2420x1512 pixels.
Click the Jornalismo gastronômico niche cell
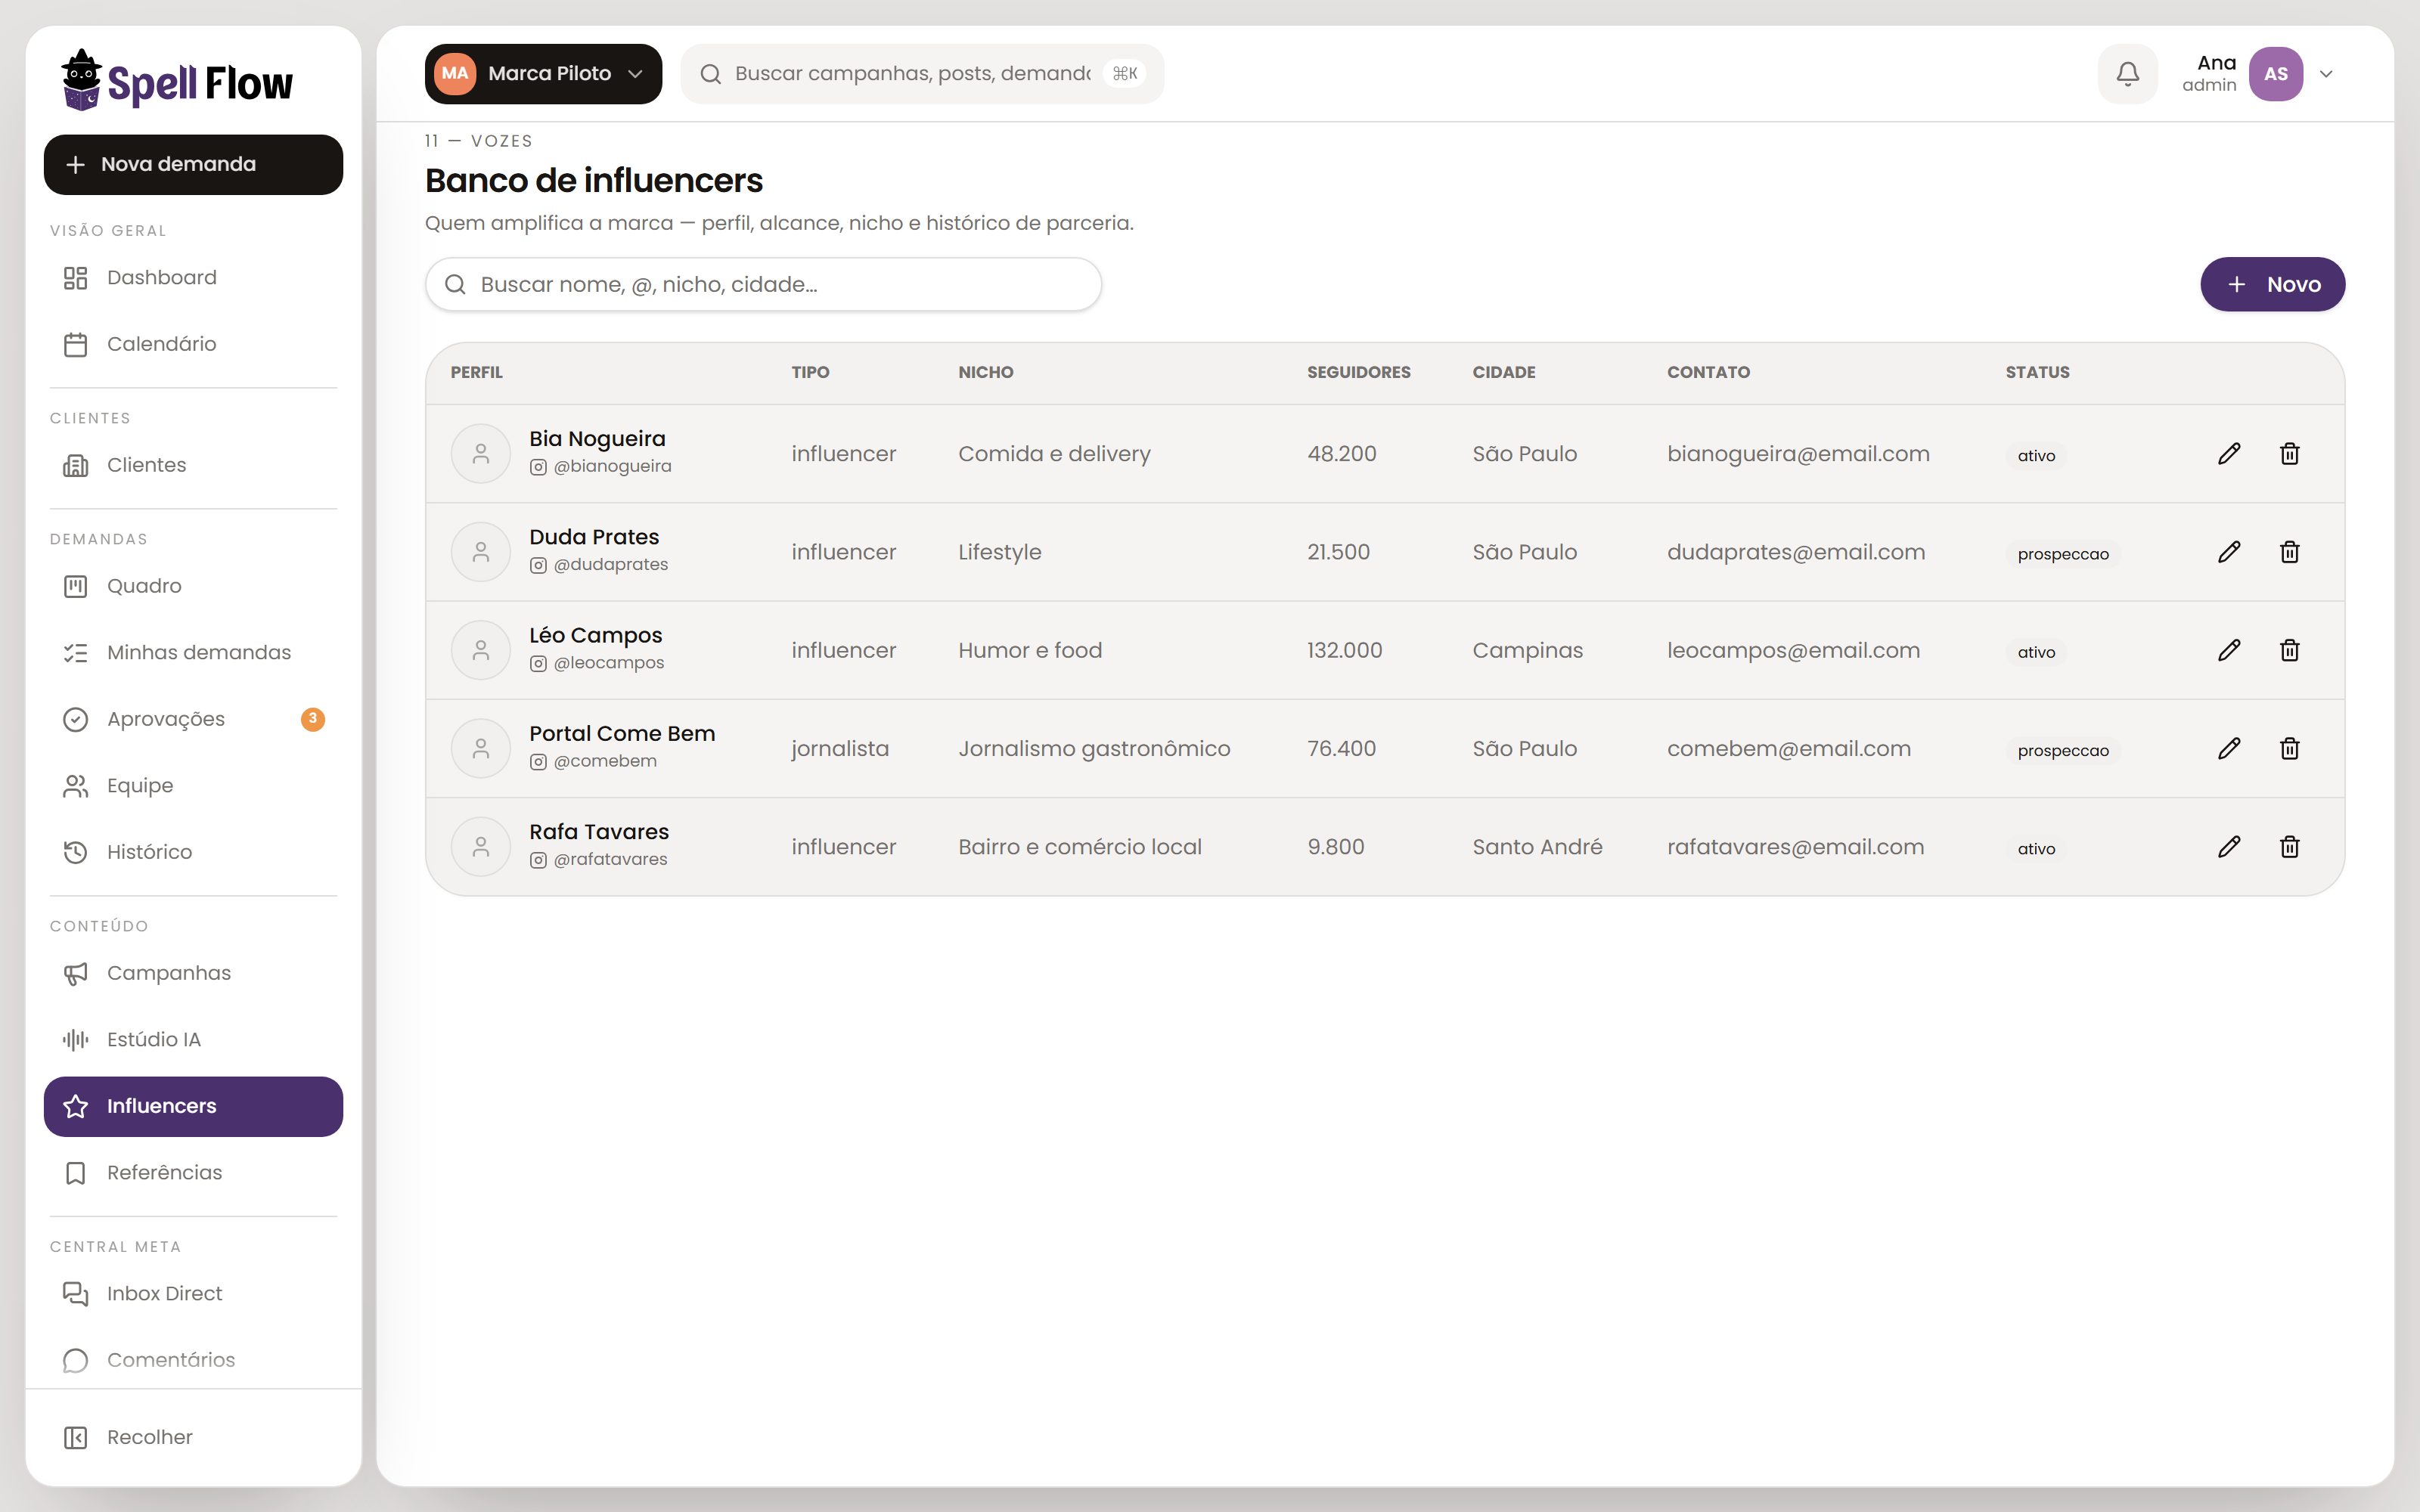tap(1094, 749)
